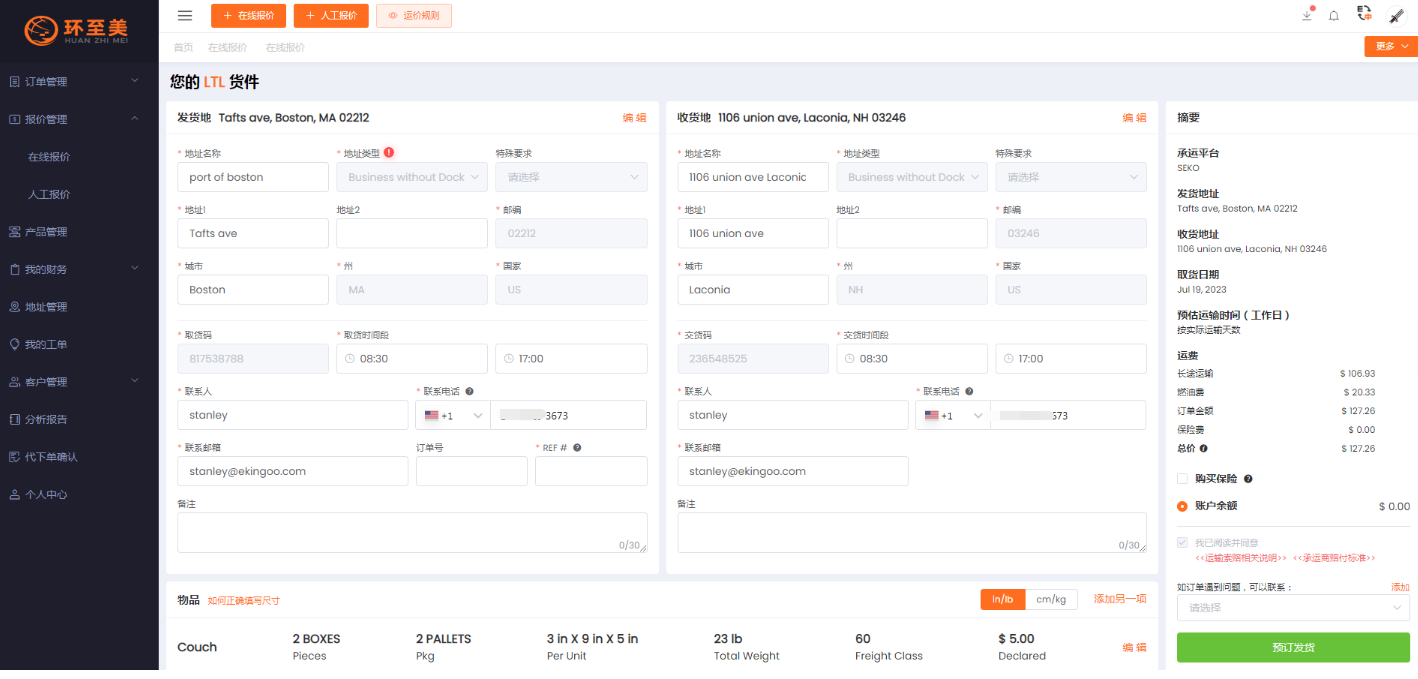
Task: Switch units to cm/kg
Action: (1050, 599)
